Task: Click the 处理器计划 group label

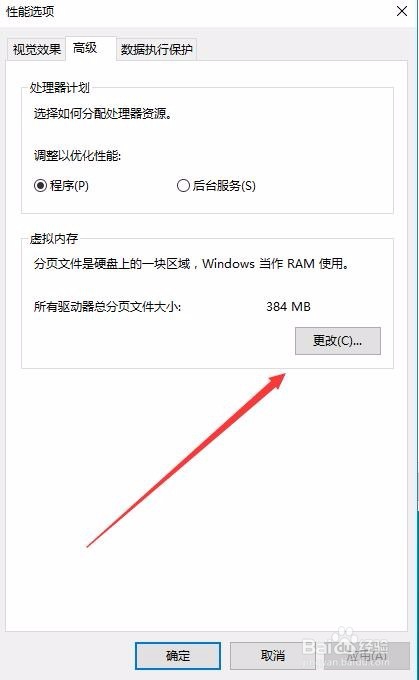Action: (59, 88)
